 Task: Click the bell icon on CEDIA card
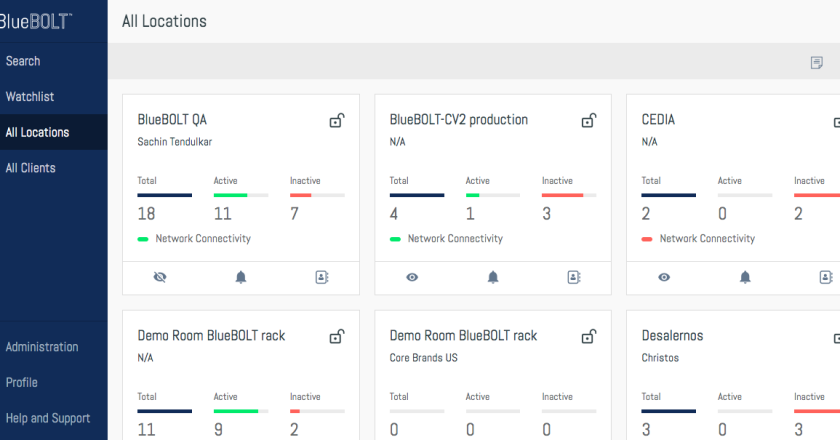coord(745,277)
